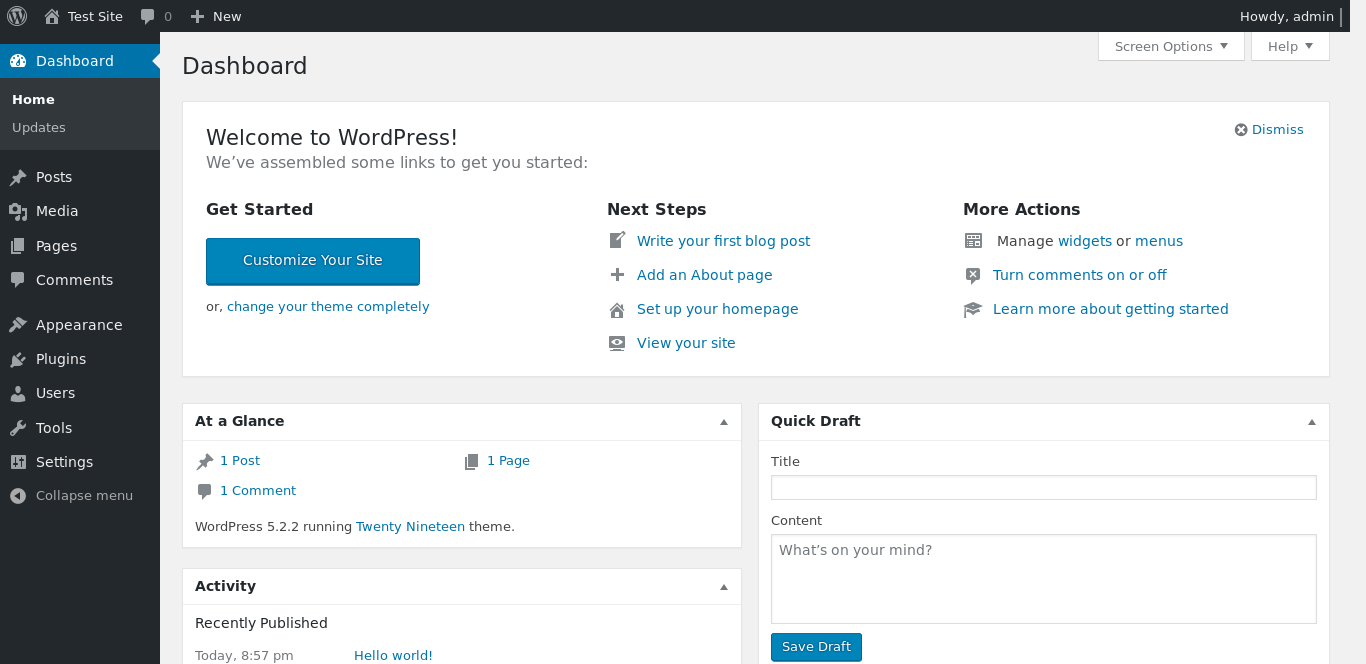Screen dimensions: 1366x664
Task: Click the widgets link
Action: [1085, 241]
